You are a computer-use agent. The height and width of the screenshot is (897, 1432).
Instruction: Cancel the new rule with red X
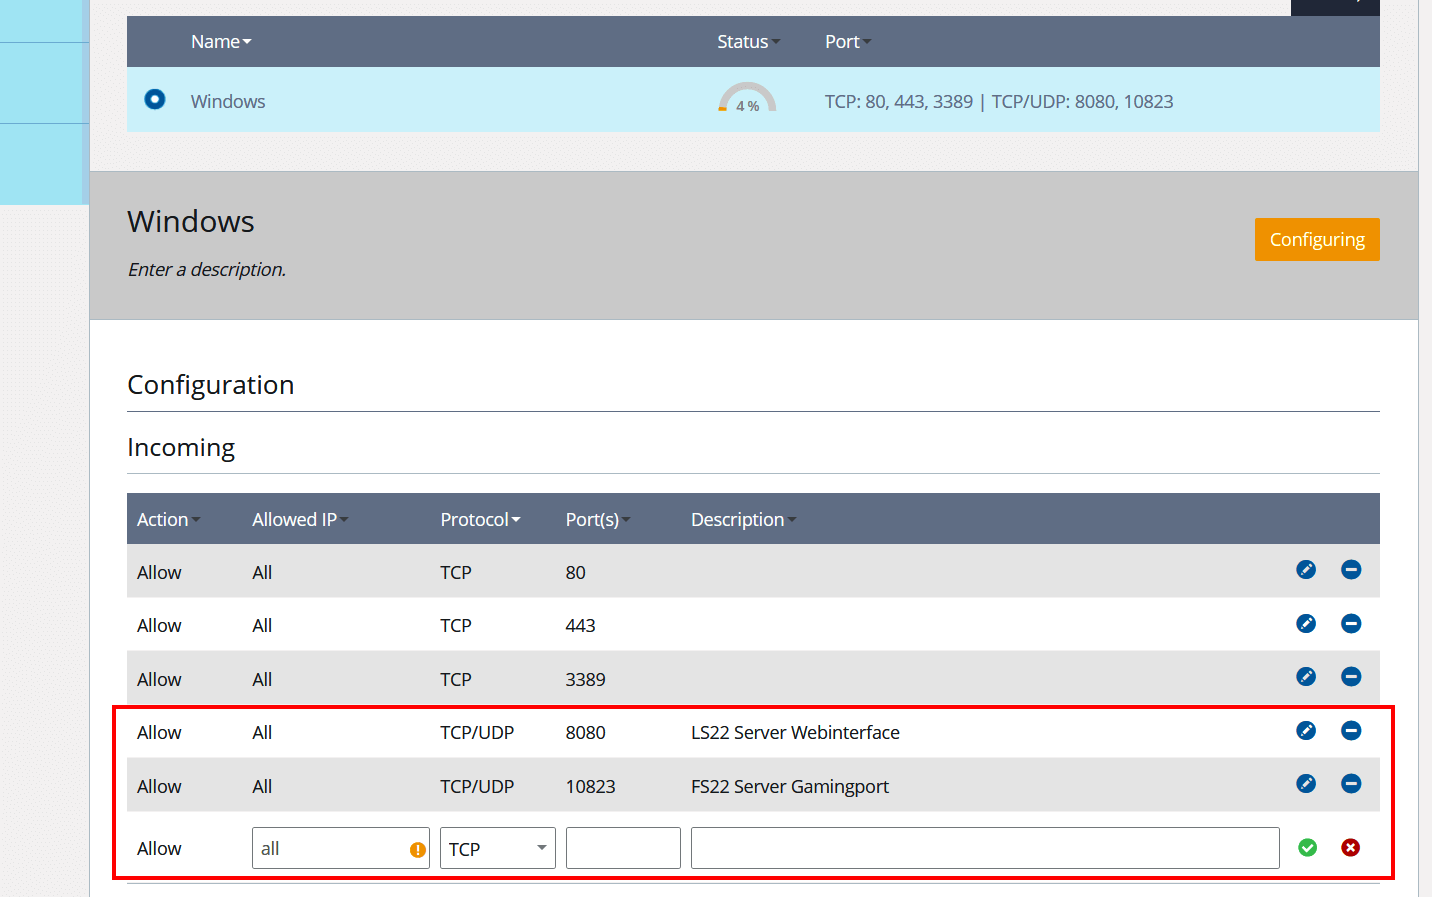click(1351, 847)
